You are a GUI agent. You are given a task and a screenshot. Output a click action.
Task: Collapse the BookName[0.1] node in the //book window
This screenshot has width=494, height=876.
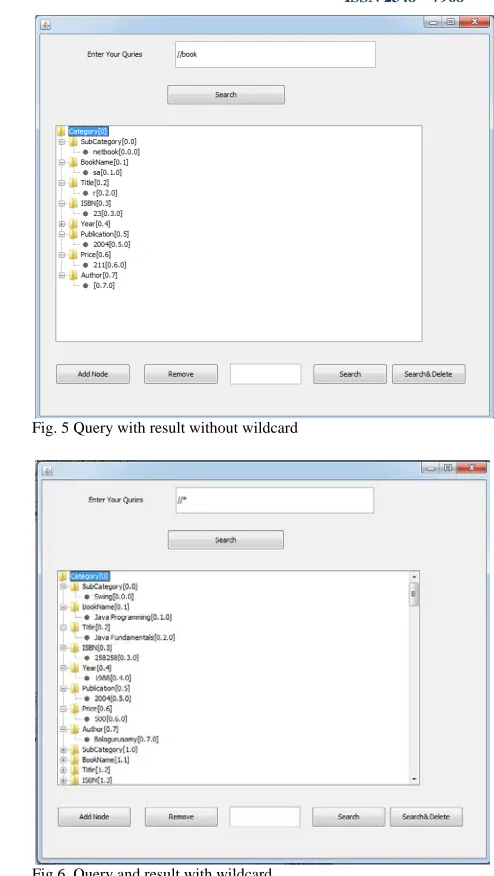tap(62, 162)
